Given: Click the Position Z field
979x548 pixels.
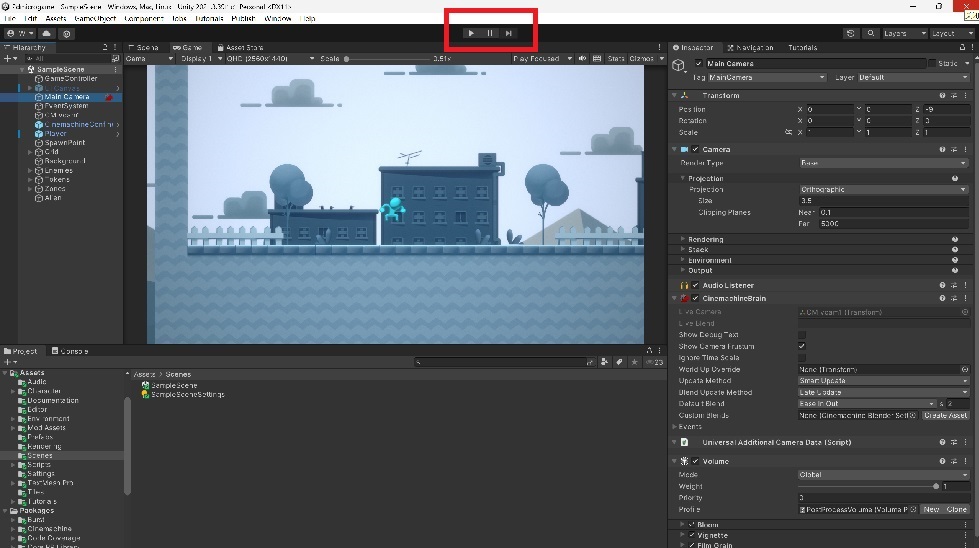Looking at the screenshot, I should pyautogui.click(x=946, y=109).
